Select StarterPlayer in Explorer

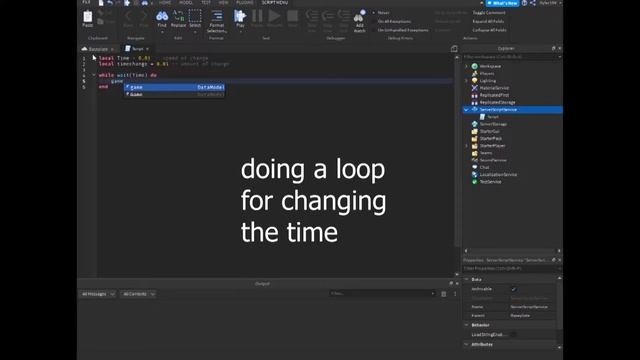pyautogui.click(x=492, y=146)
